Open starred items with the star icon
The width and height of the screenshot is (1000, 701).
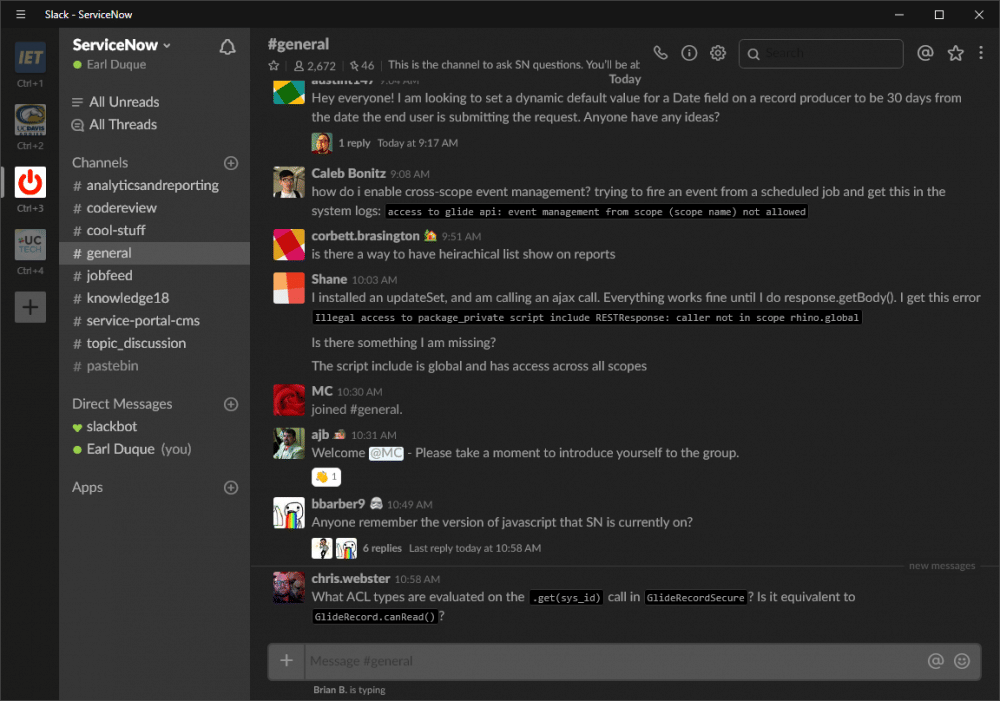click(x=955, y=53)
